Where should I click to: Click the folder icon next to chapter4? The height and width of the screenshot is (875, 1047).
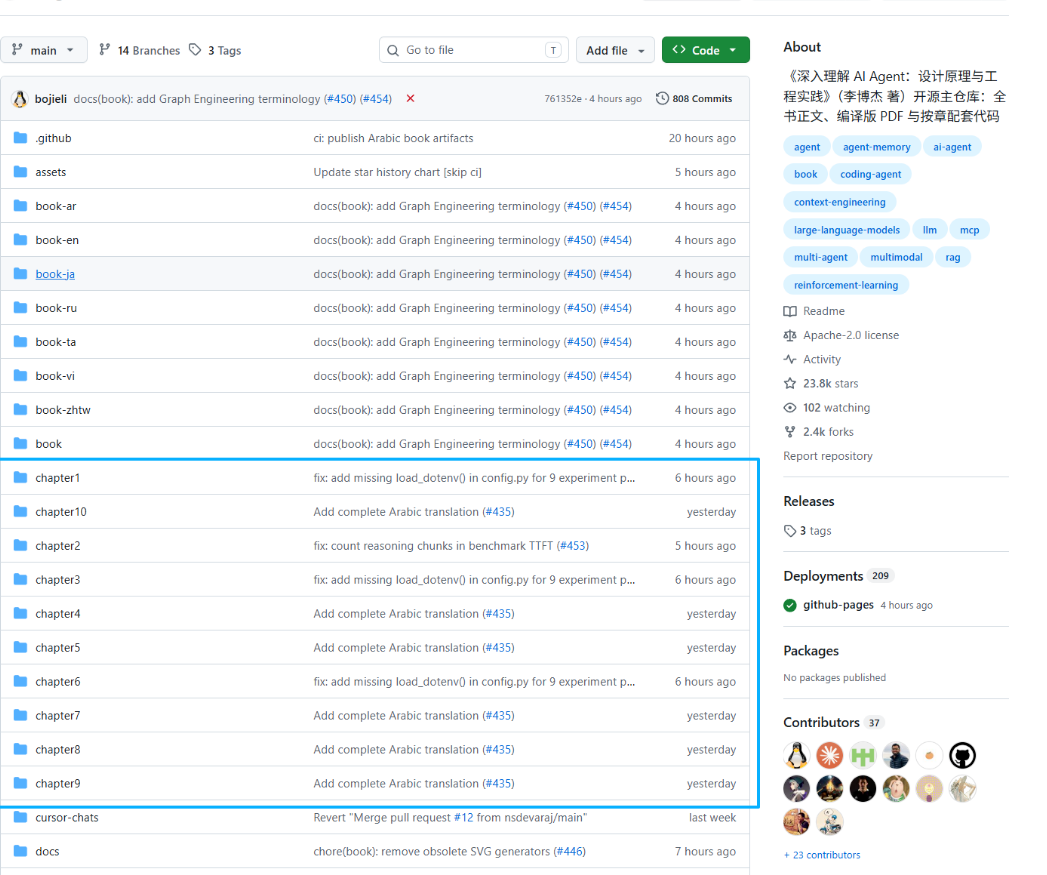click(21, 613)
